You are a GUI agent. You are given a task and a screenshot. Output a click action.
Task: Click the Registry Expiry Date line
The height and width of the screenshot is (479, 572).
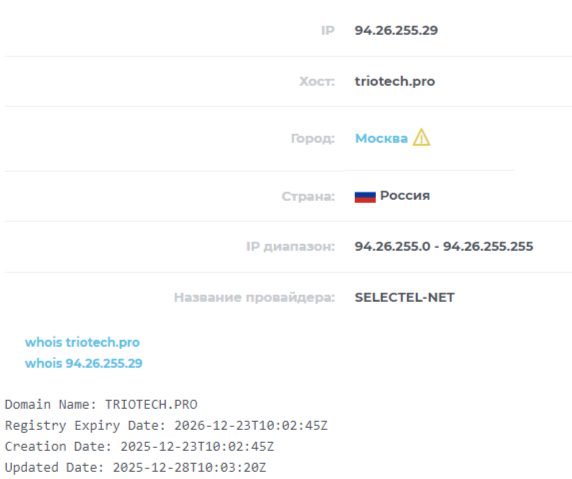point(166,426)
